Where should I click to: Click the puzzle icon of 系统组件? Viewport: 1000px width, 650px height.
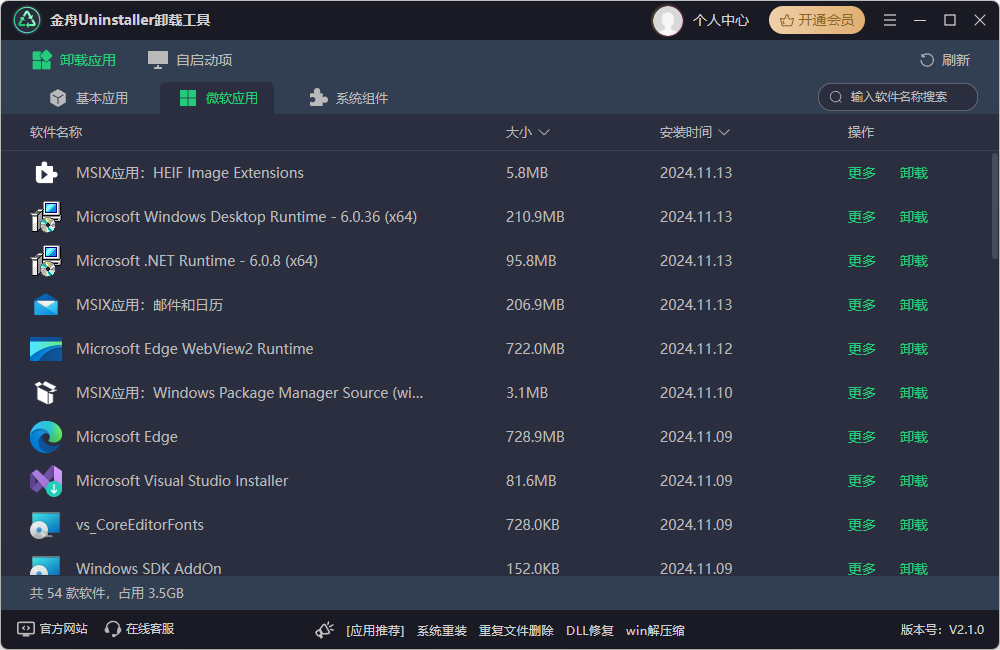[x=318, y=98]
